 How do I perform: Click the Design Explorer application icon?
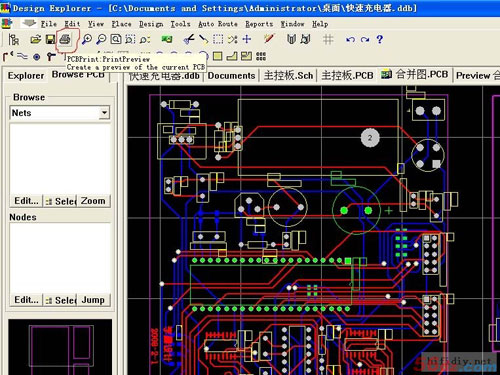5,8
